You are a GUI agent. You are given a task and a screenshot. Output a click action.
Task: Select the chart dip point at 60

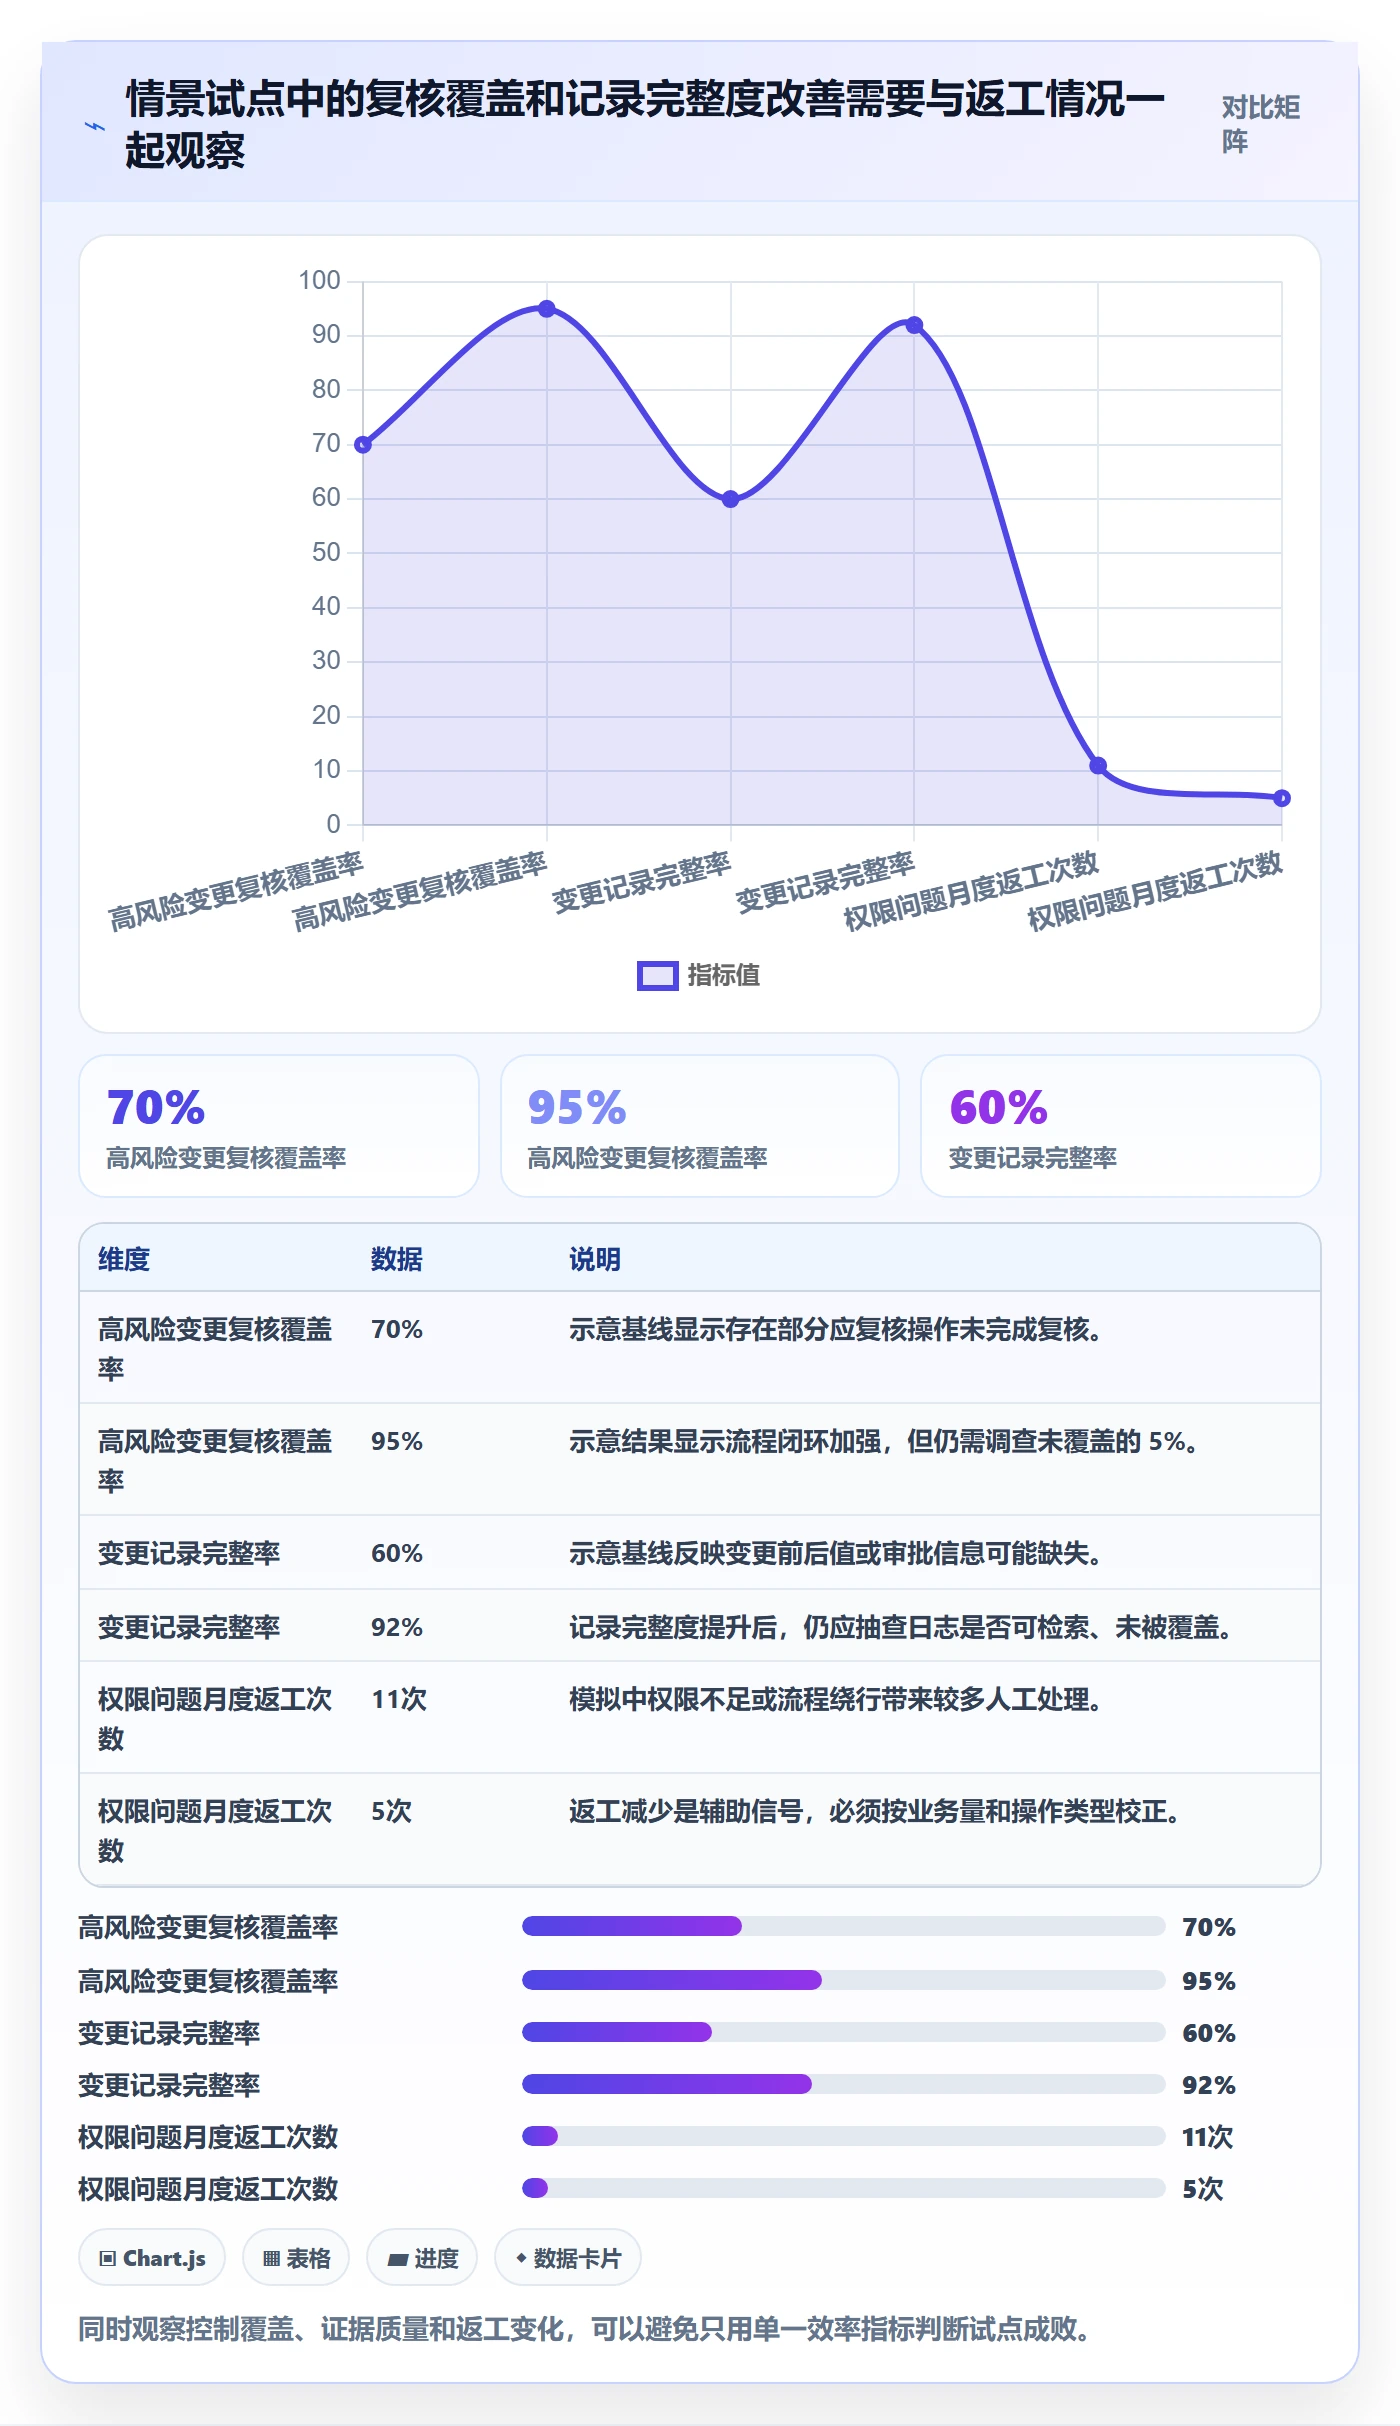[x=730, y=499]
